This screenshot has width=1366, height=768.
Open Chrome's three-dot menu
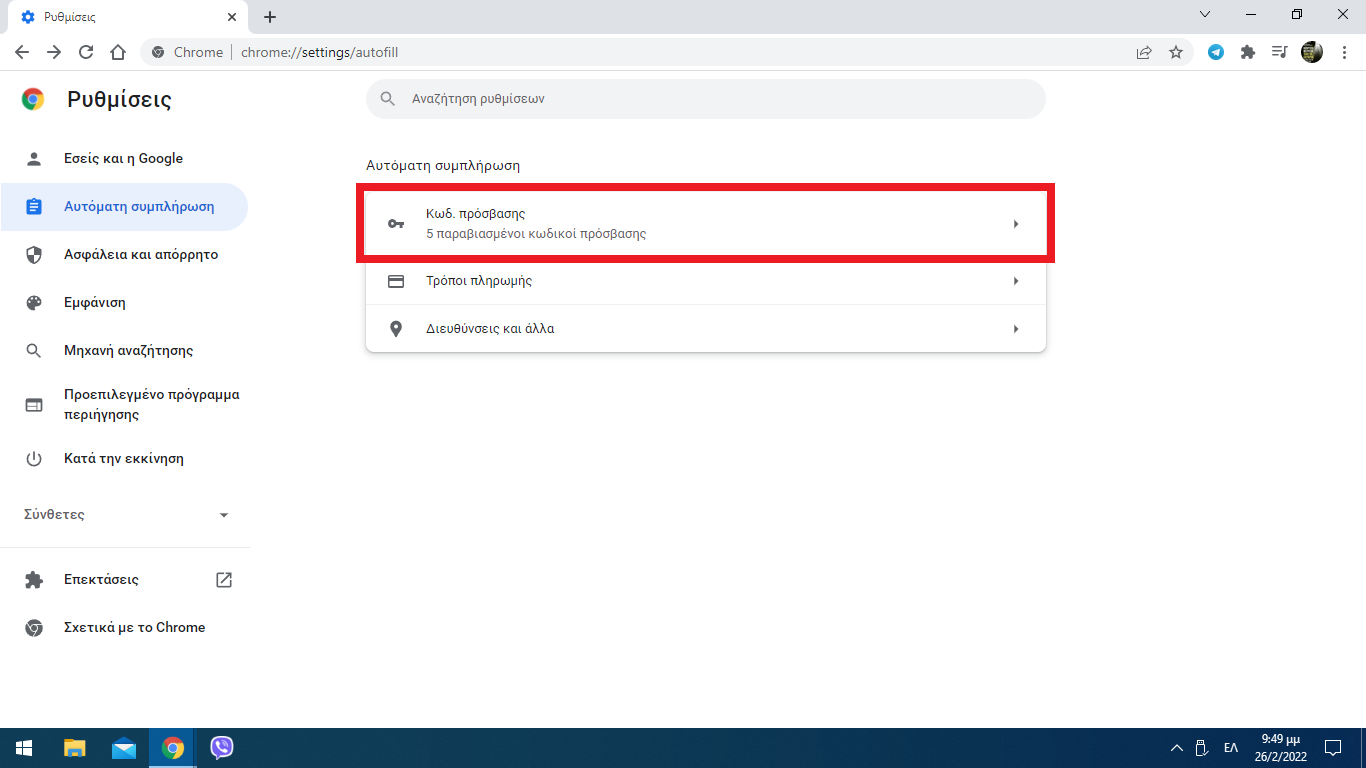[x=1343, y=52]
